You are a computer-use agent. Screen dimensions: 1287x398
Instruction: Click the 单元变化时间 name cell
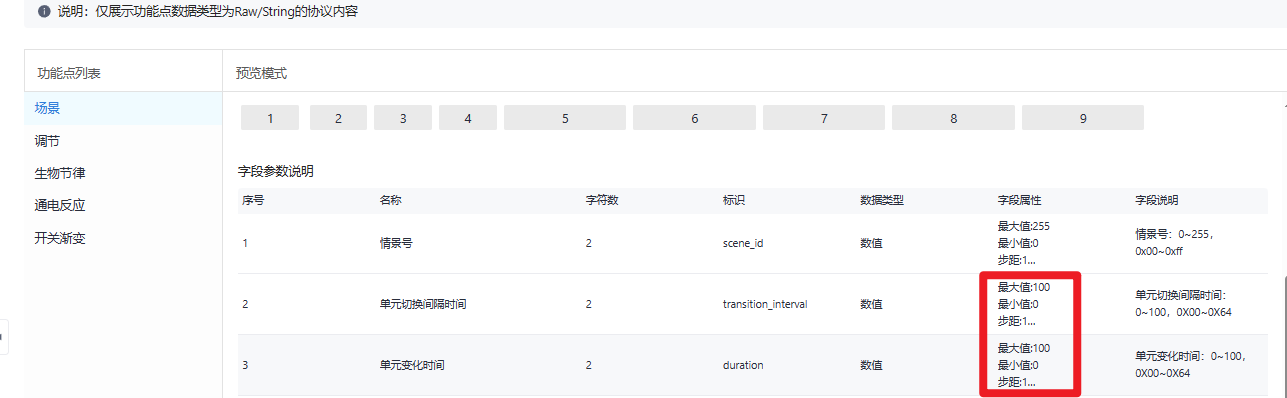click(412, 365)
